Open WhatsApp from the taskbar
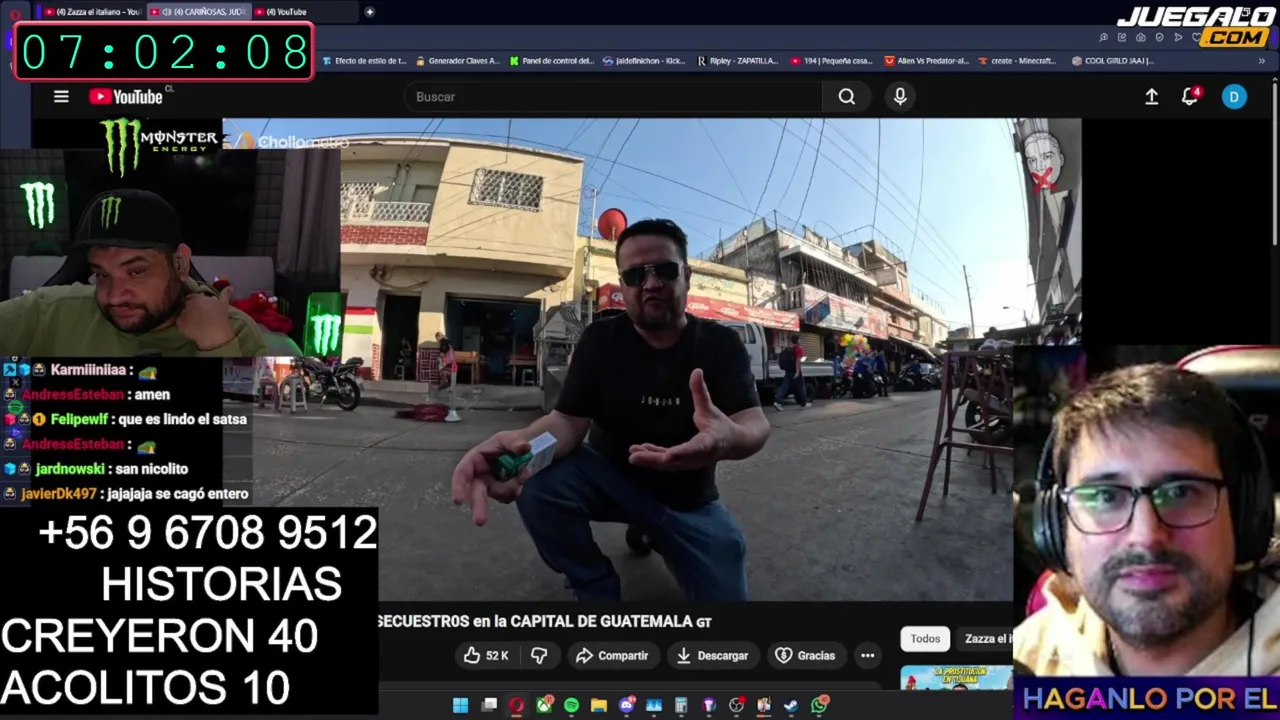The width and height of the screenshot is (1280, 720). (x=819, y=706)
